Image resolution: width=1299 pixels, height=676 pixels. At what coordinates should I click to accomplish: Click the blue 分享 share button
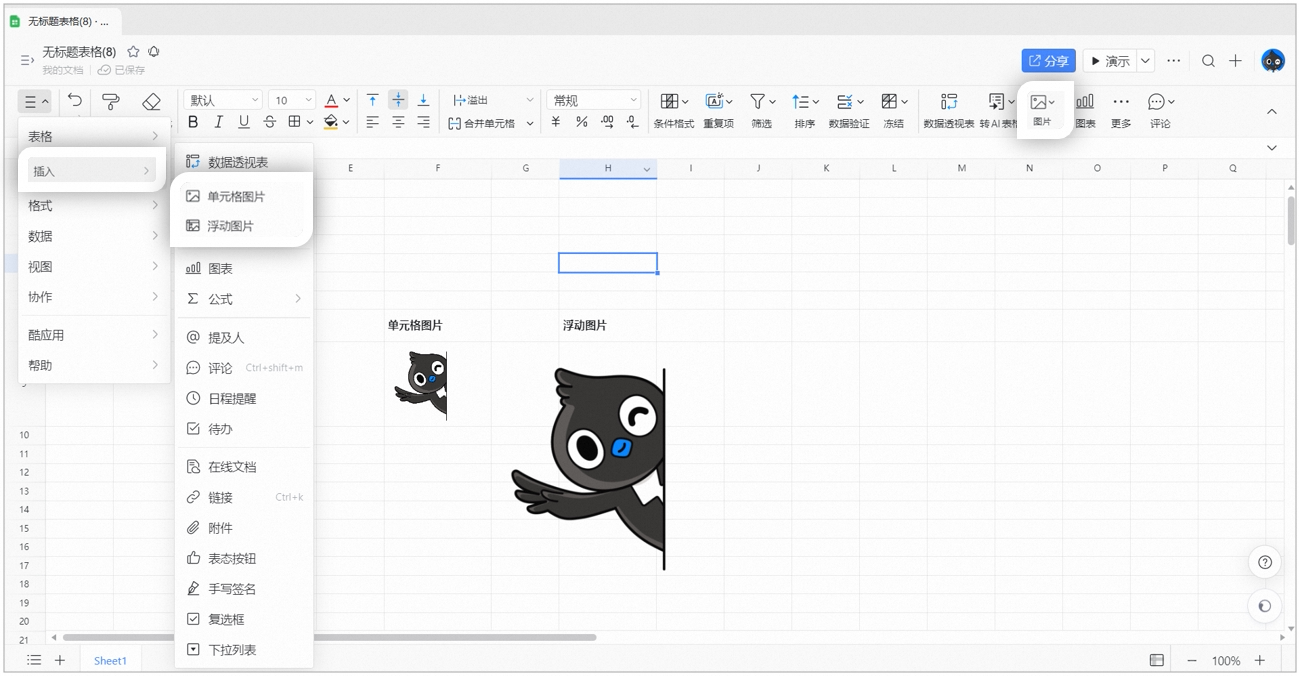1048,61
